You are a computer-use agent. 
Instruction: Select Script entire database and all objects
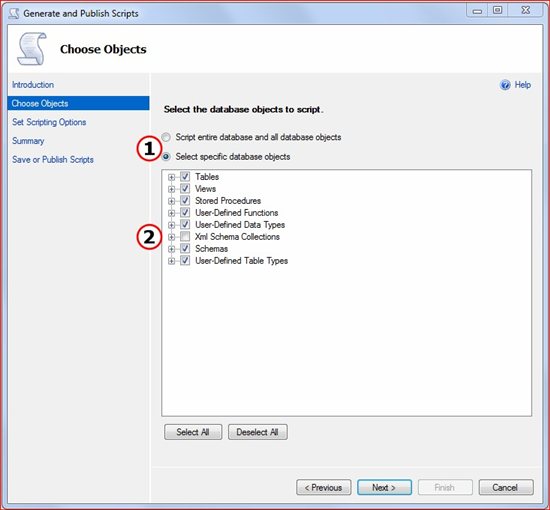[166, 137]
